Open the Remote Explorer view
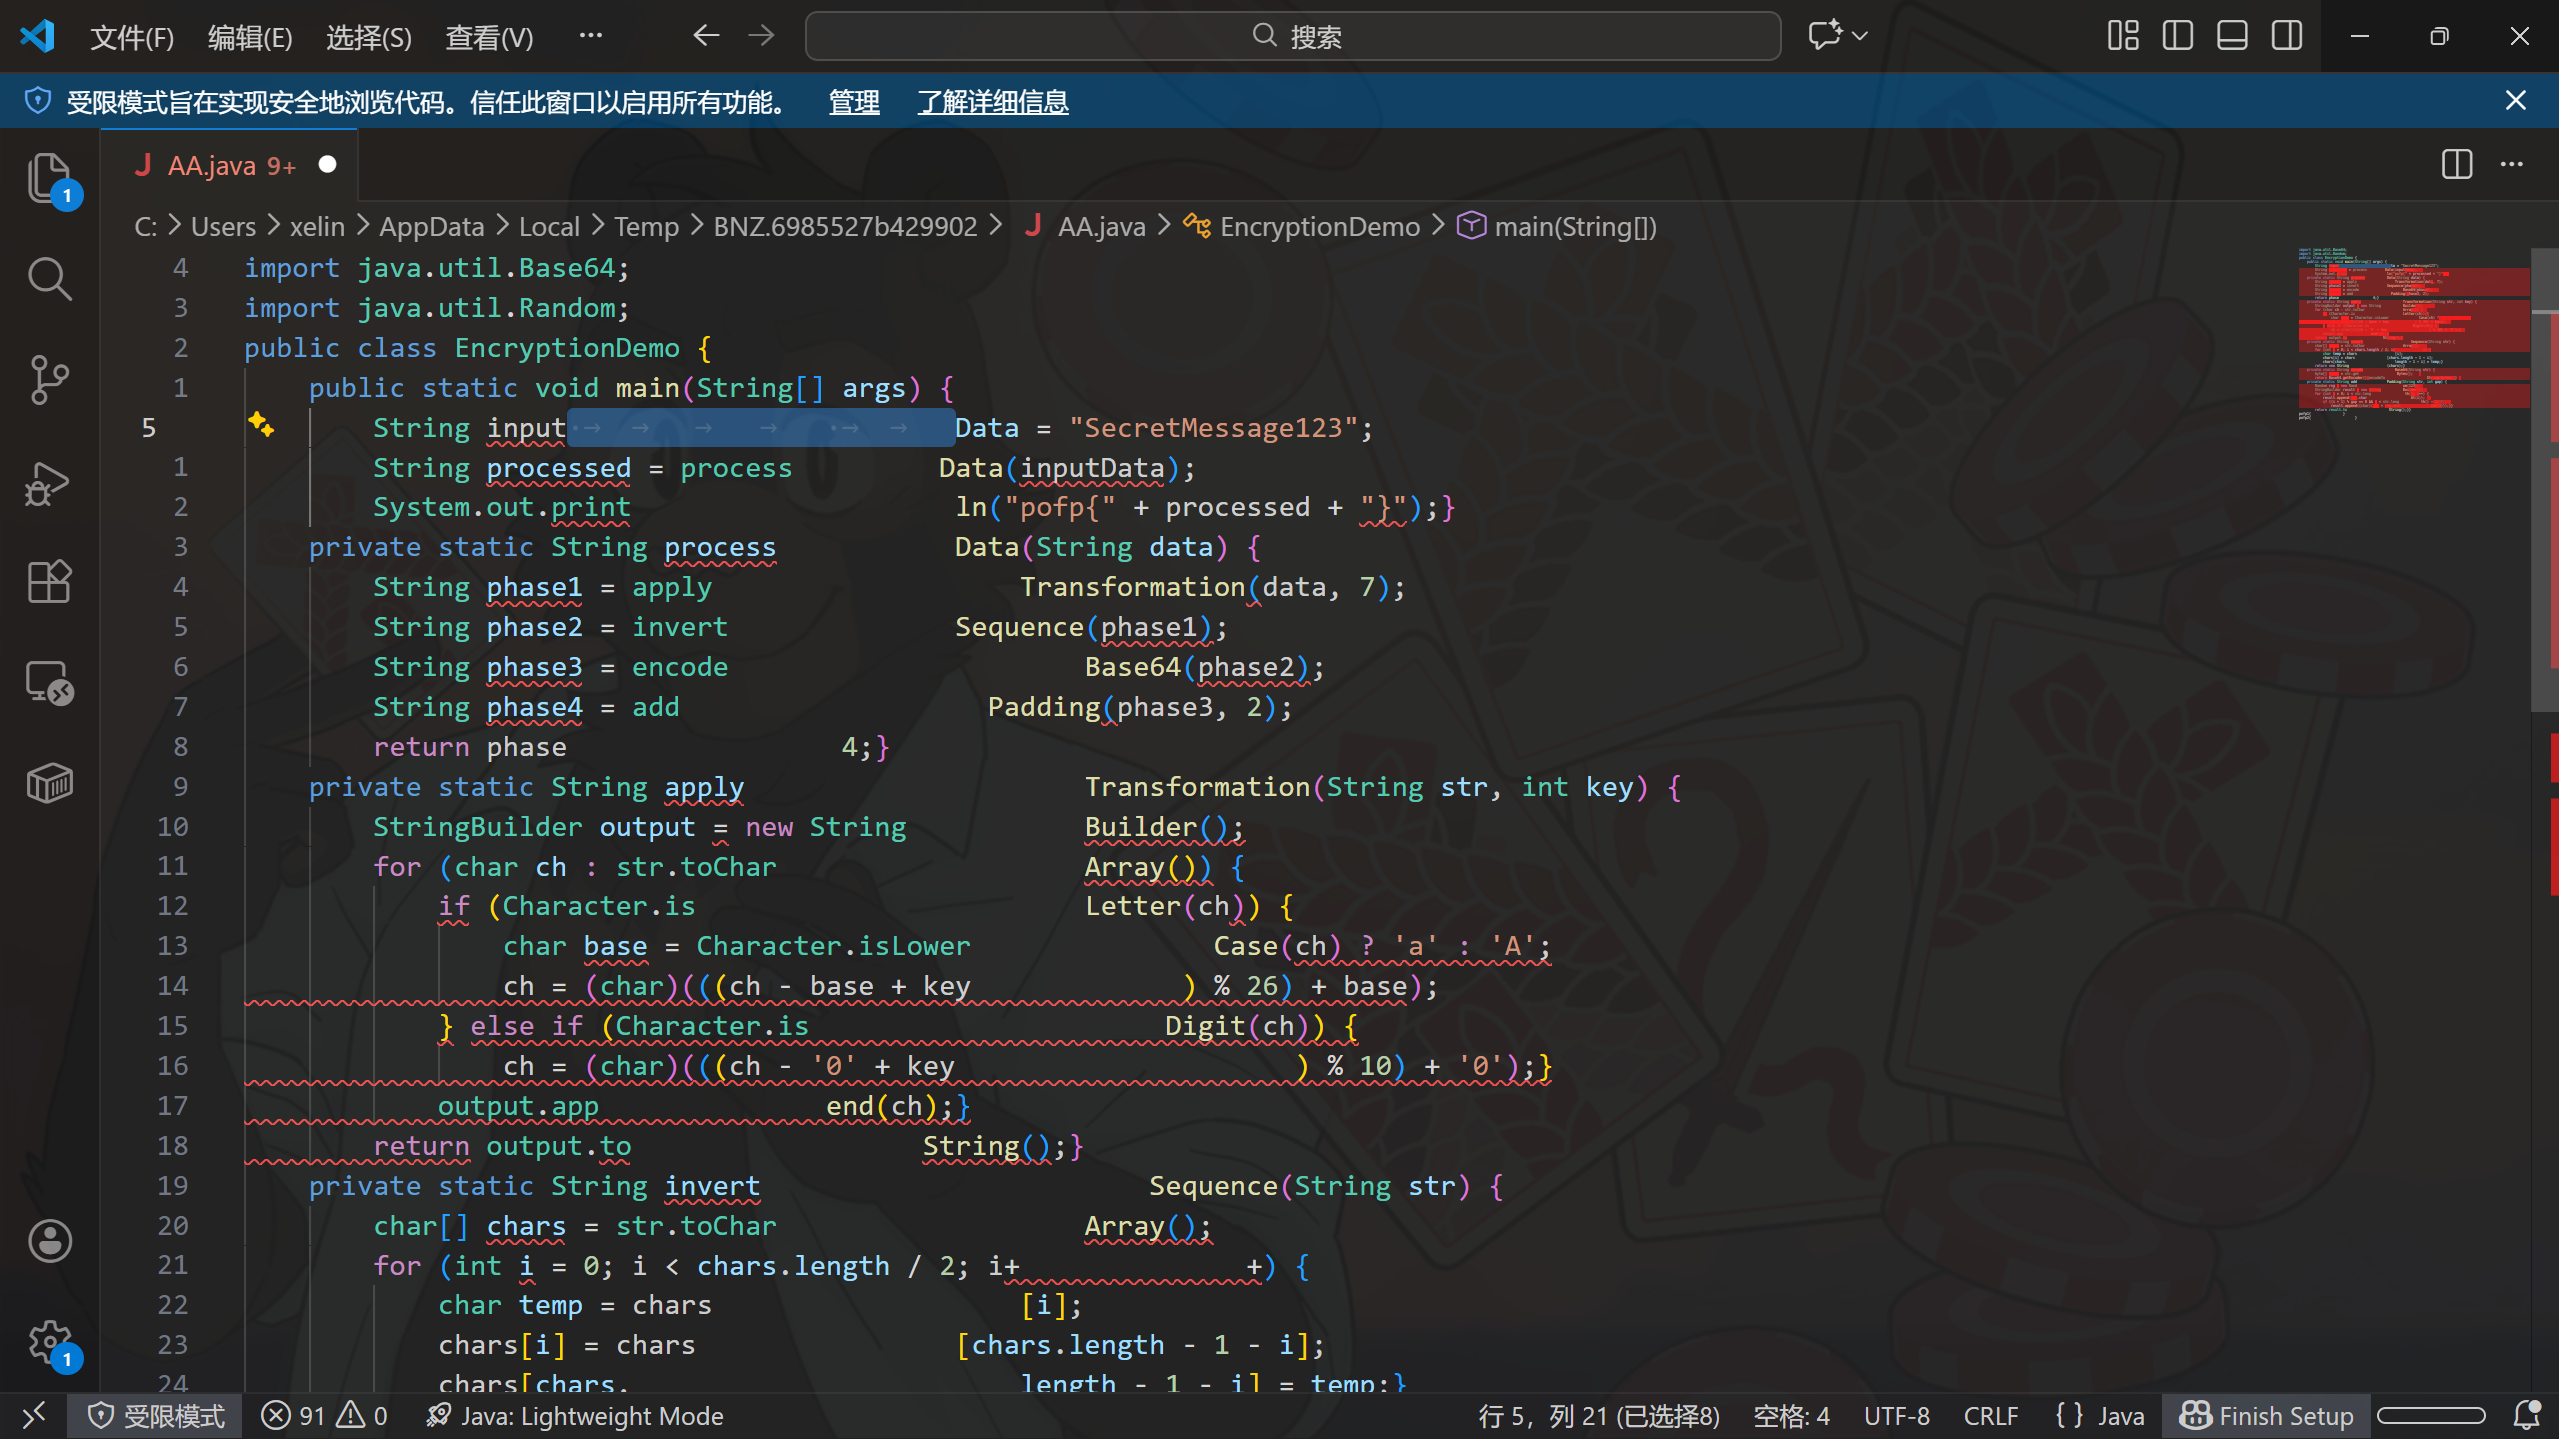This screenshot has width=2559, height=1439. tap(49, 683)
